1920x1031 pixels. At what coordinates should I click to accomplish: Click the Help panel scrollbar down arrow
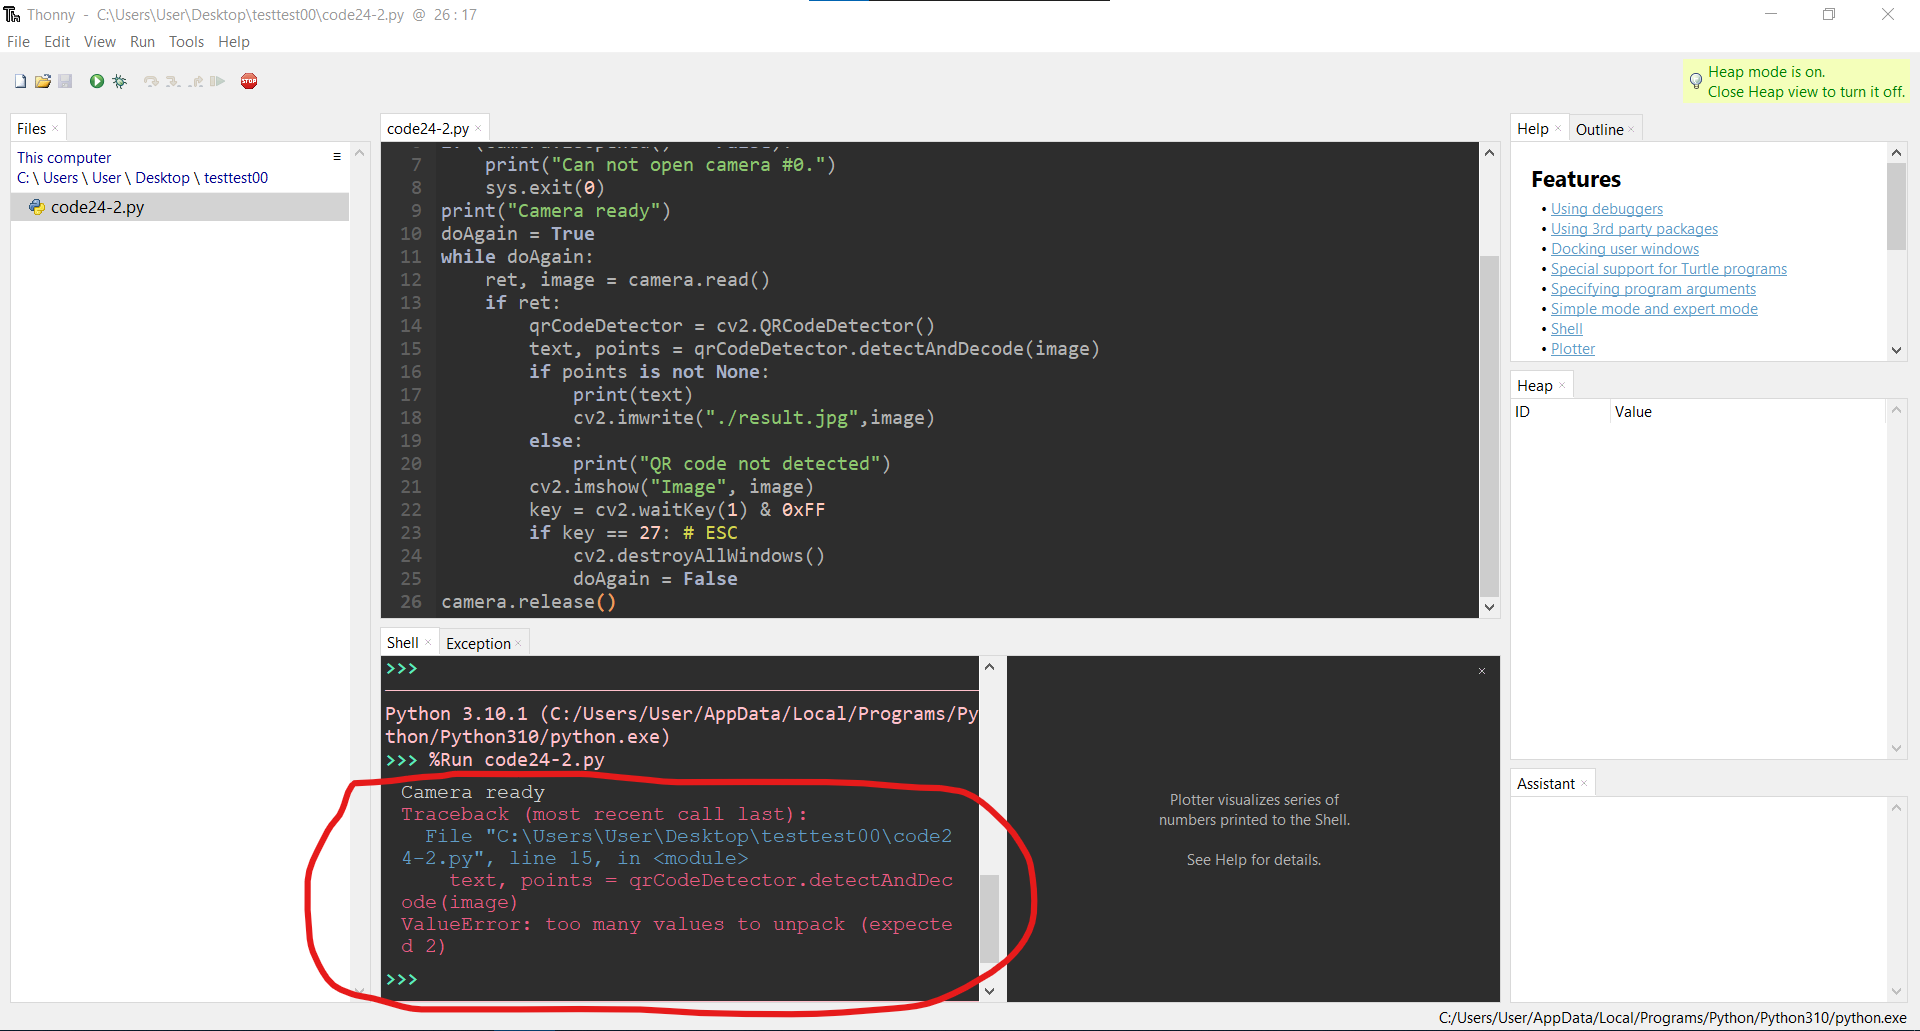point(1896,350)
